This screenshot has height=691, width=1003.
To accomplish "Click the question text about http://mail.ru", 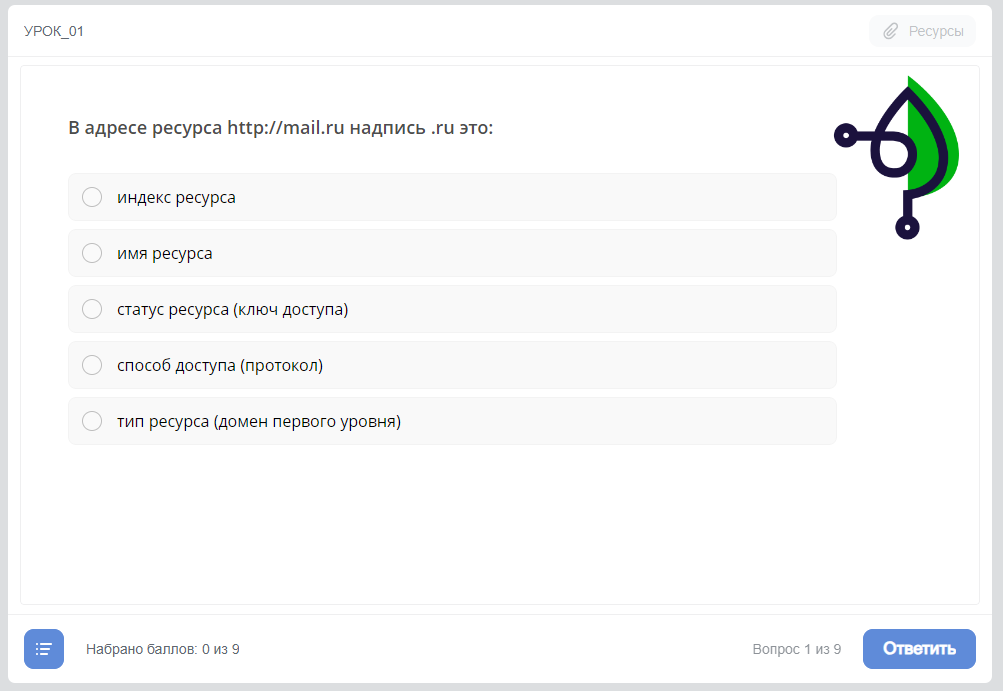I will pos(281,128).
